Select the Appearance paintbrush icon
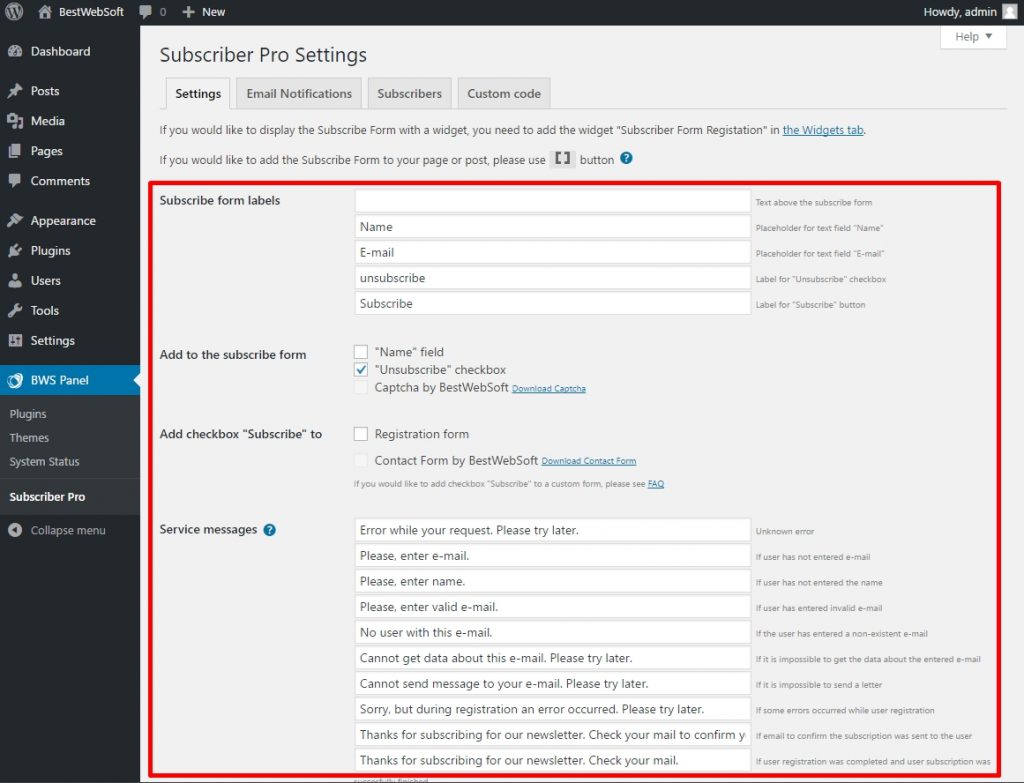 click(14, 220)
